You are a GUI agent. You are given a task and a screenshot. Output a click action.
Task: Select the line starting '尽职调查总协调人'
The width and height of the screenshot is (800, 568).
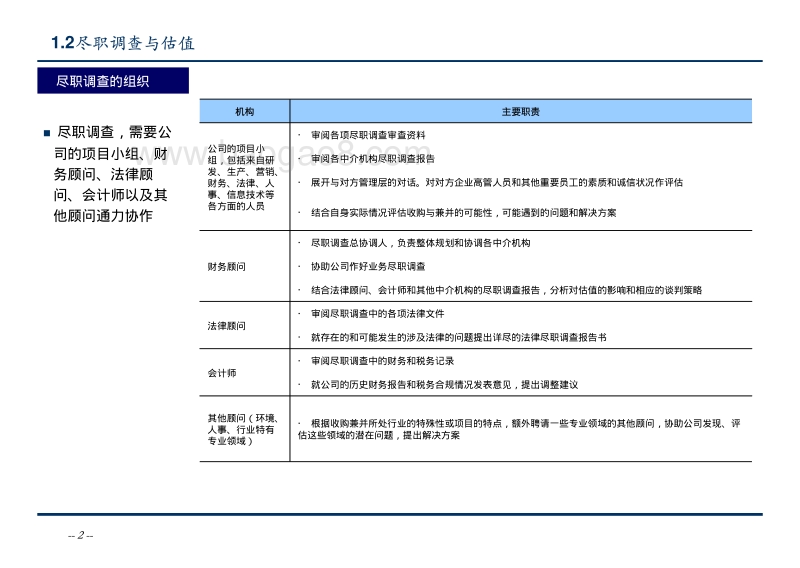coord(420,243)
